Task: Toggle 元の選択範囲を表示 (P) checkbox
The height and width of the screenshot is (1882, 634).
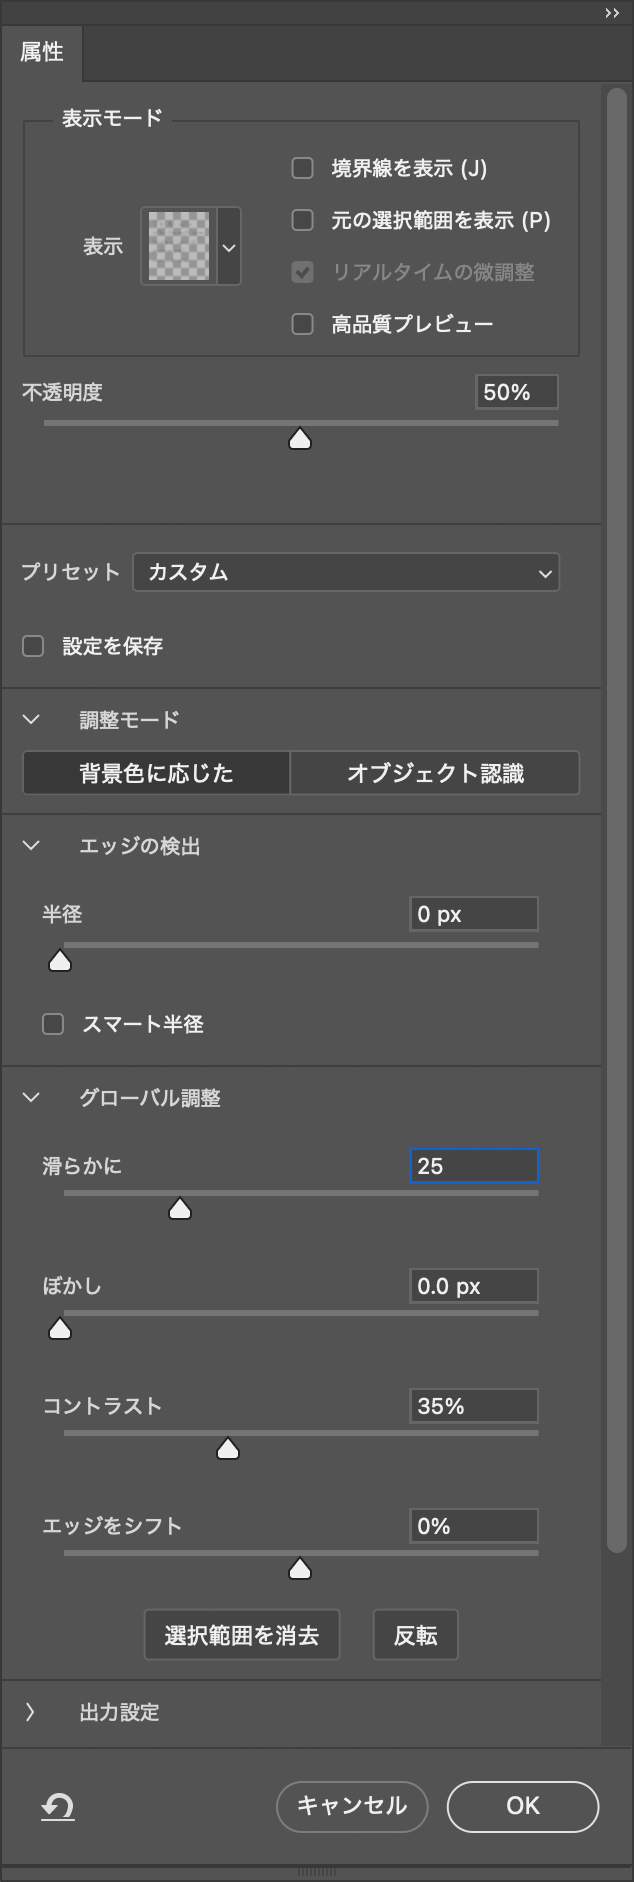Action: point(302,220)
